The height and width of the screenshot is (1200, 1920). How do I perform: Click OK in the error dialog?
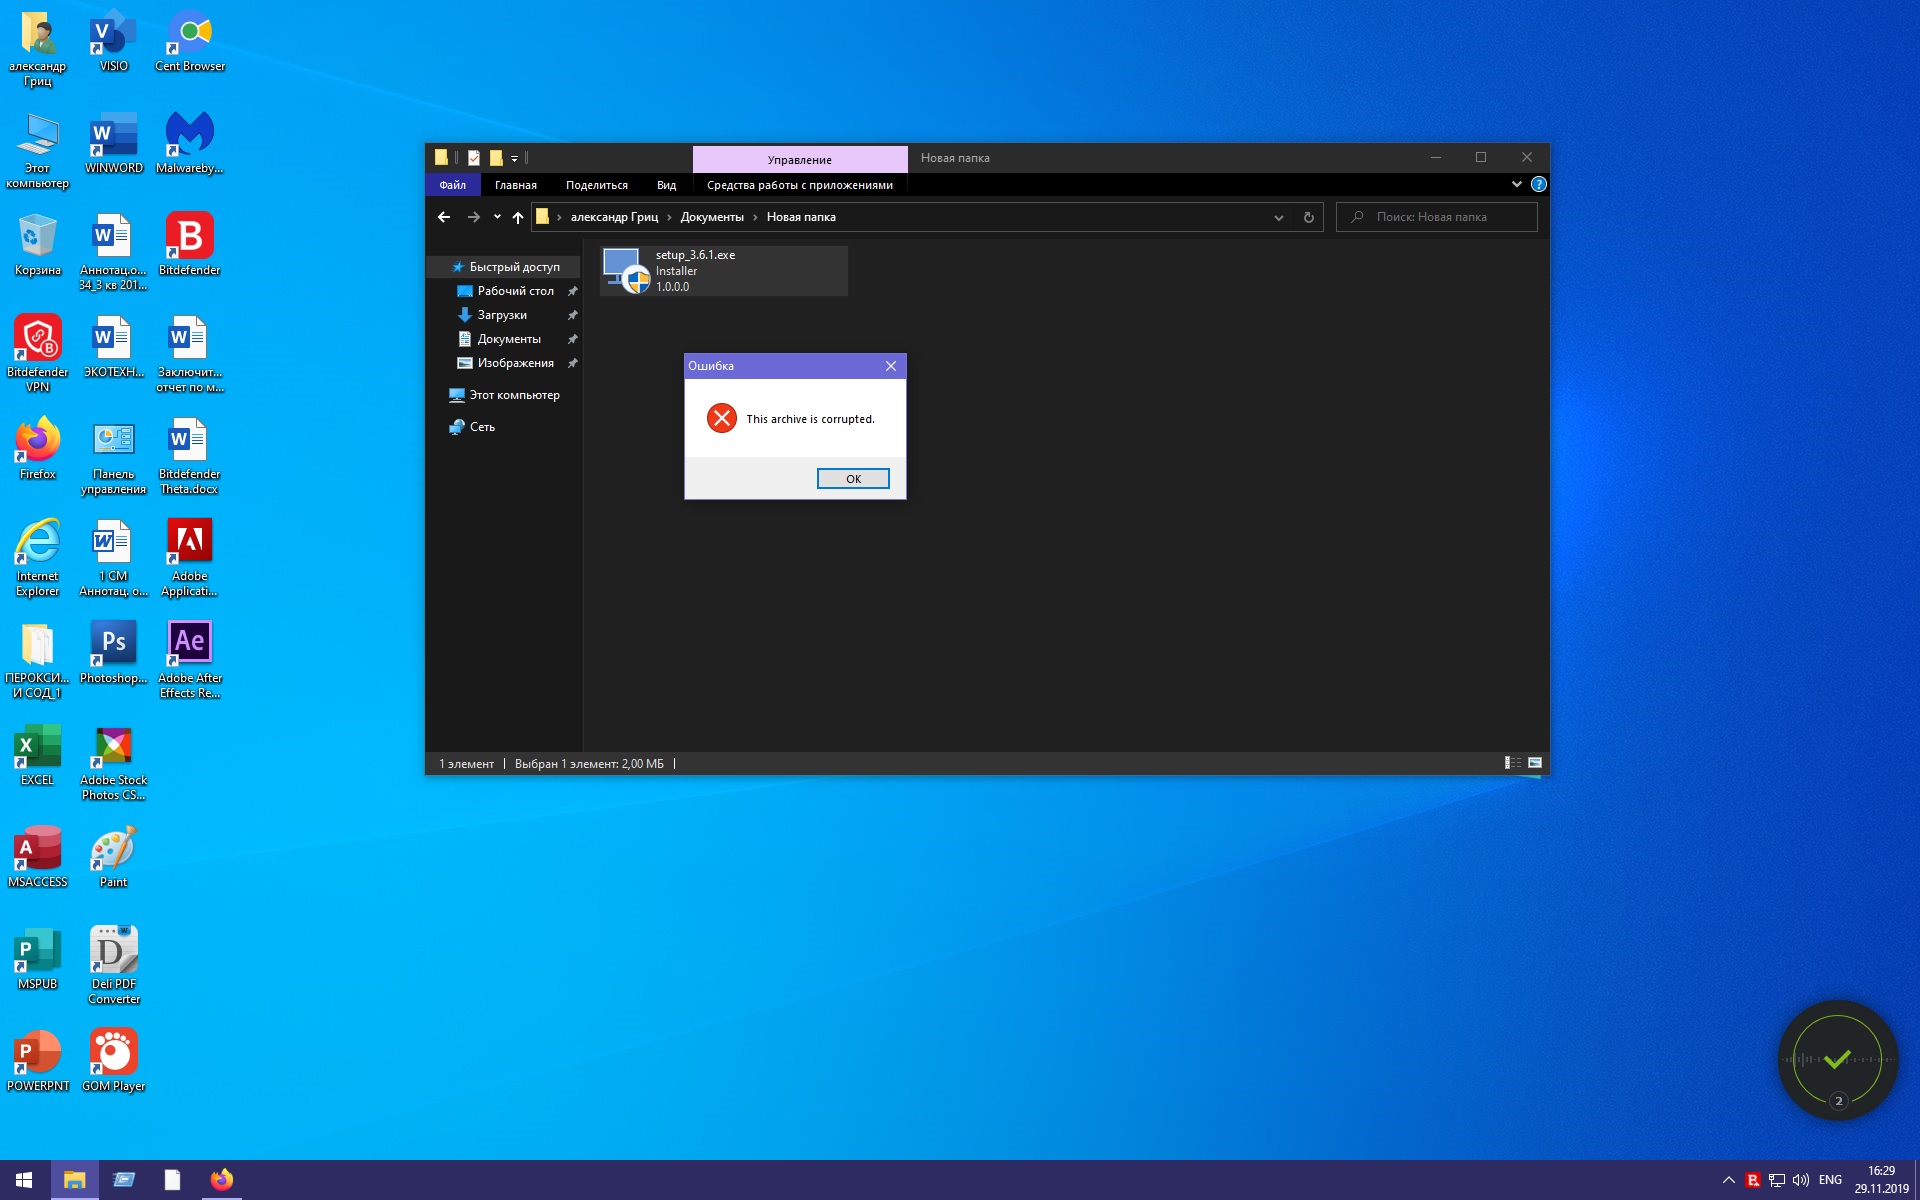pos(852,479)
